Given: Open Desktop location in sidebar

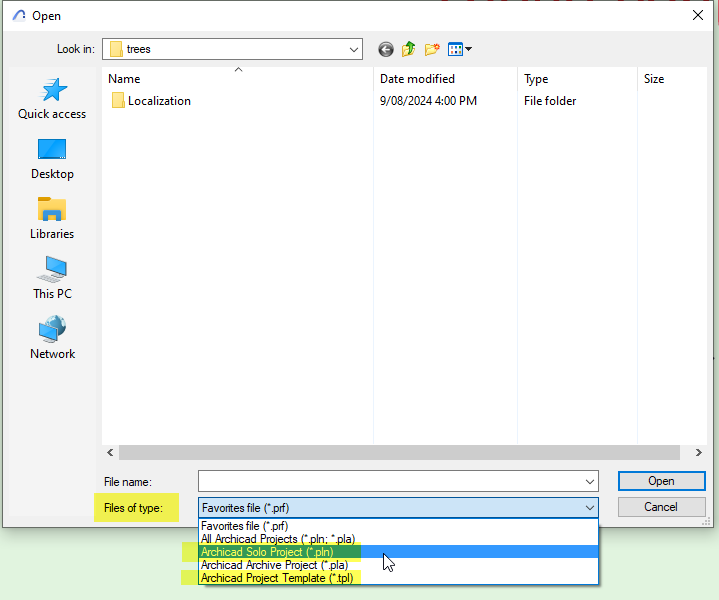Looking at the screenshot, I should (x=52, y=159).
